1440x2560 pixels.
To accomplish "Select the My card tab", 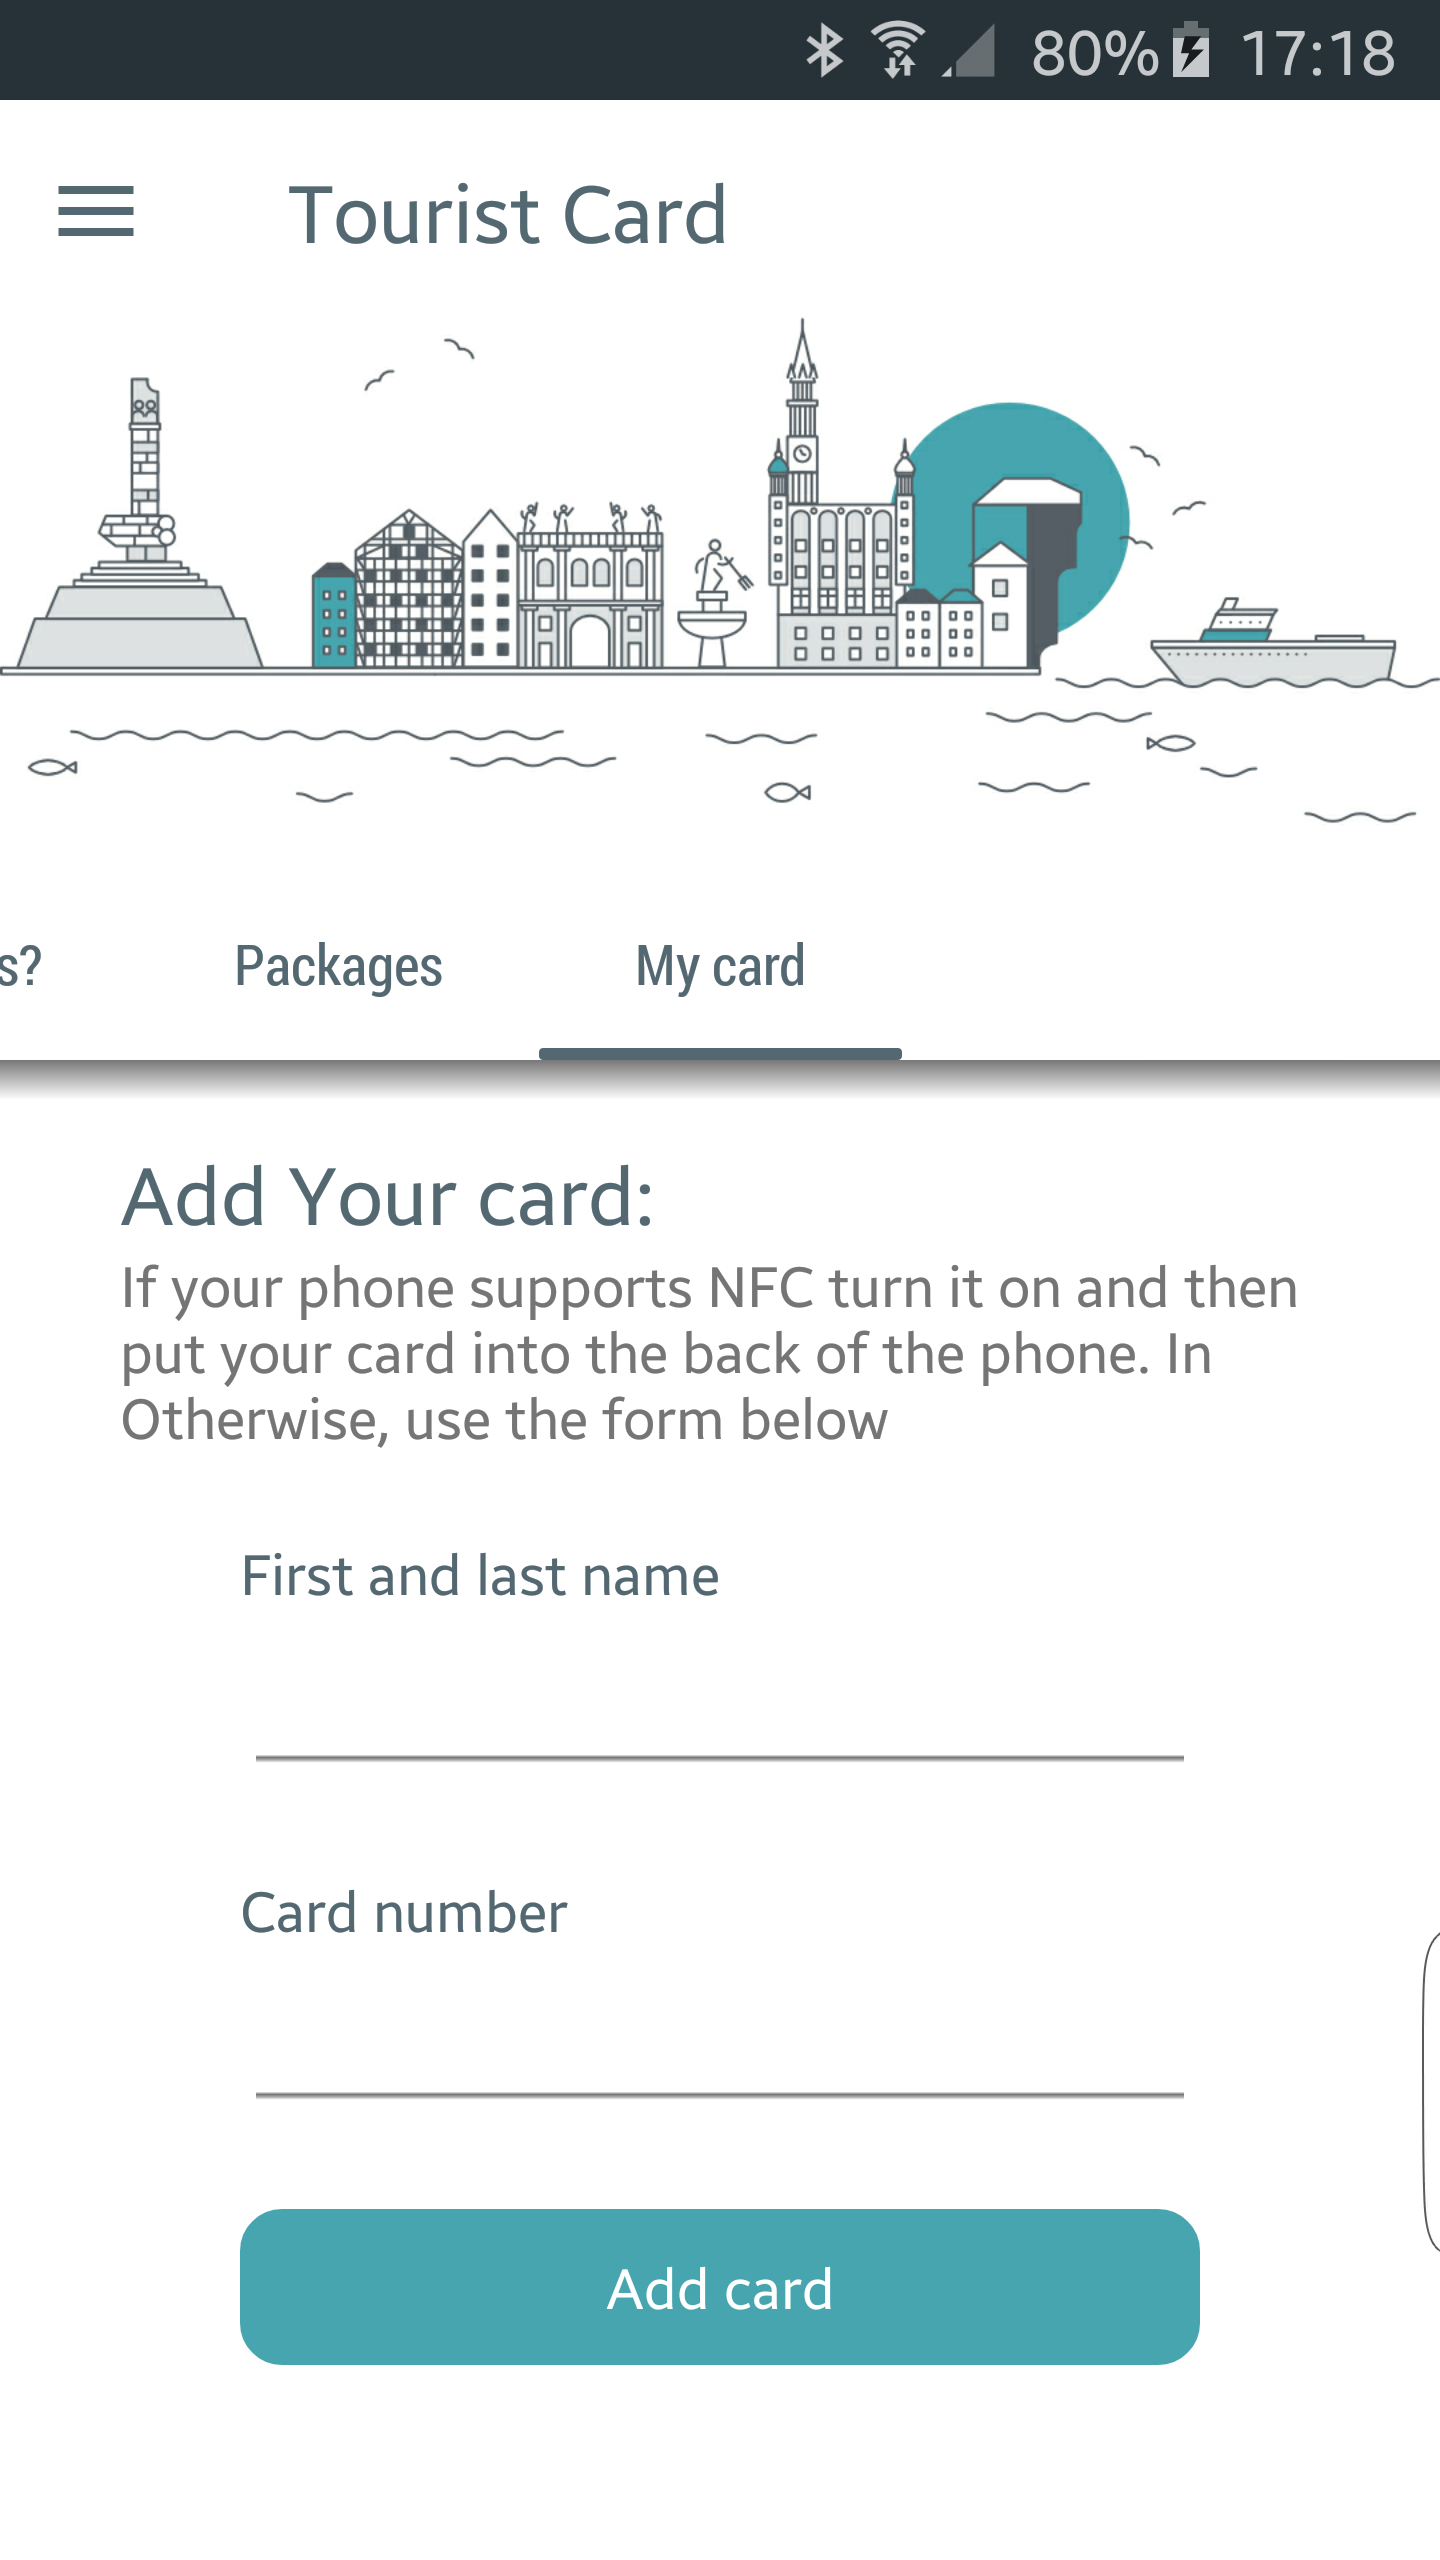I will pos(720,967).
